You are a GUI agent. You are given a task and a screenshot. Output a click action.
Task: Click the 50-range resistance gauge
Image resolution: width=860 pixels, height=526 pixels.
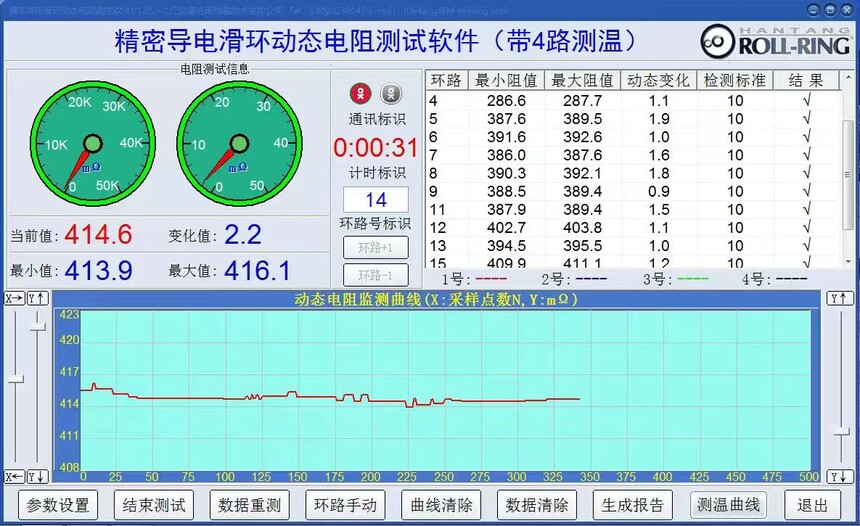point(239,144)
